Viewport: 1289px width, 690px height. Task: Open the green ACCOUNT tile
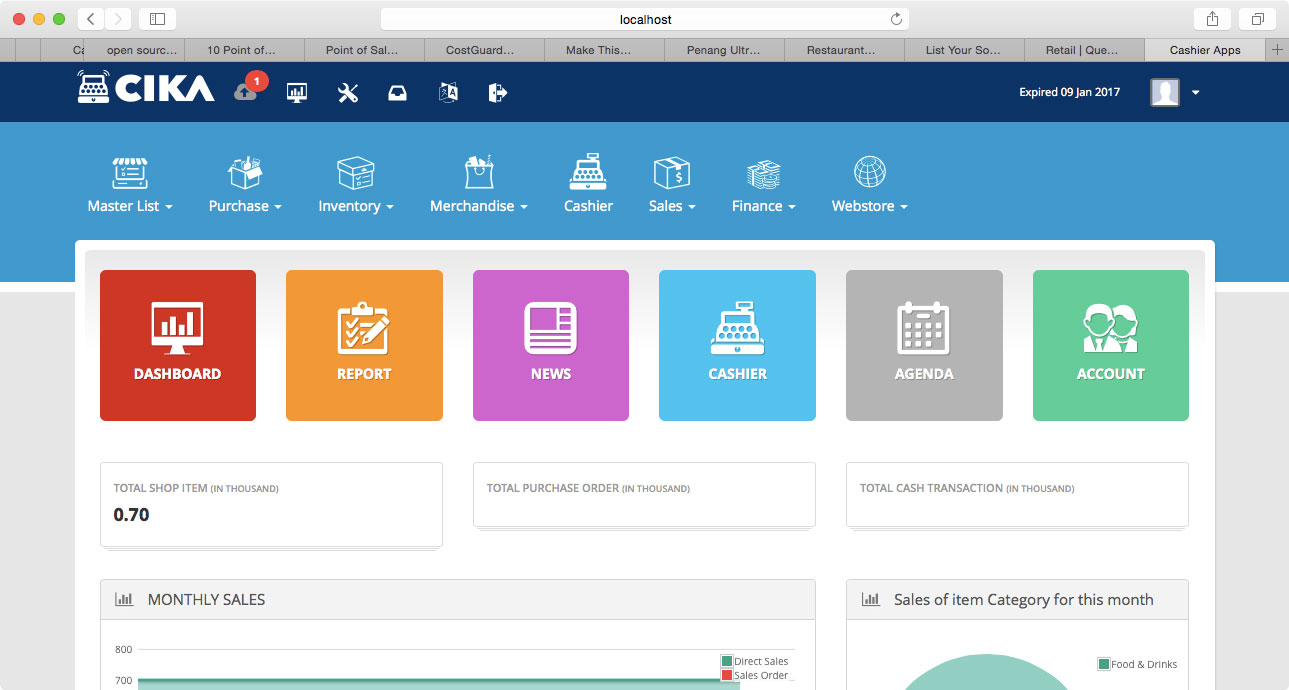coord(1110,345)
